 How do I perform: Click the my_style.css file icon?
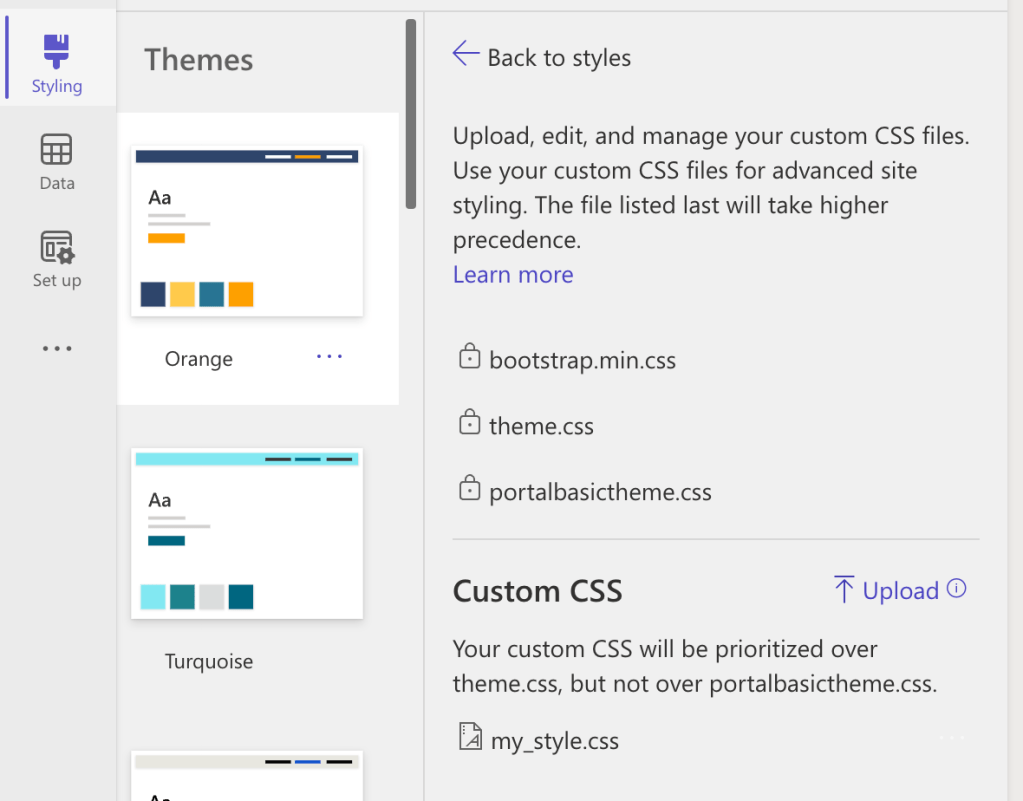click(x=469, y=738)
